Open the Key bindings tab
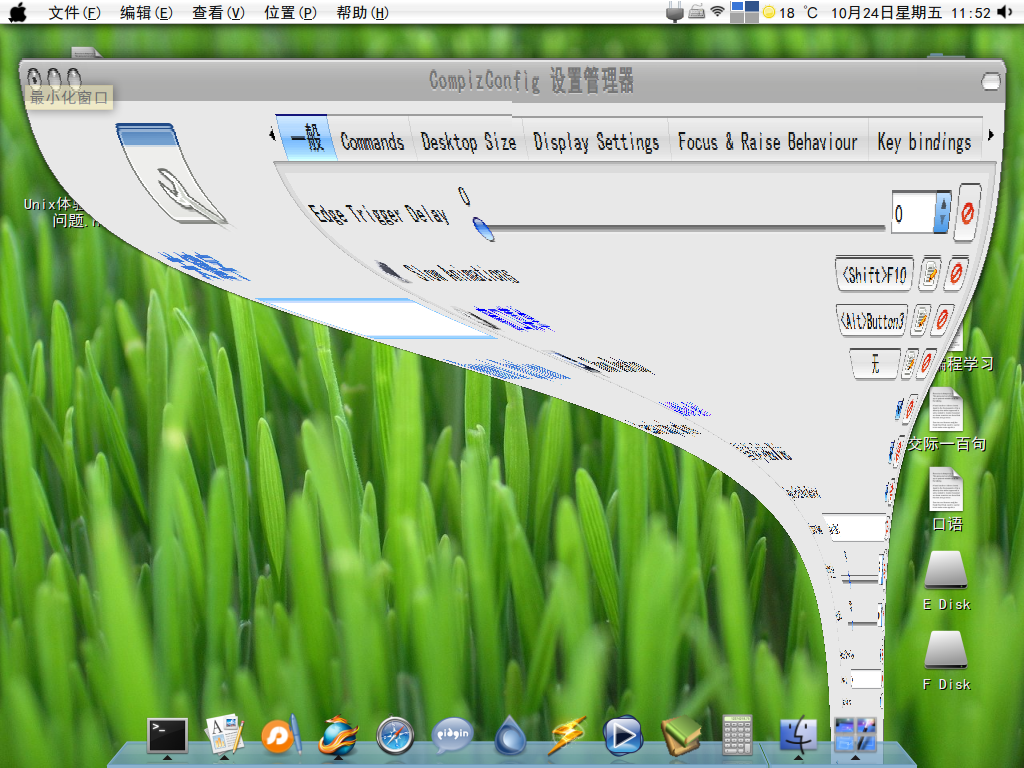 (x=924, y=140)
